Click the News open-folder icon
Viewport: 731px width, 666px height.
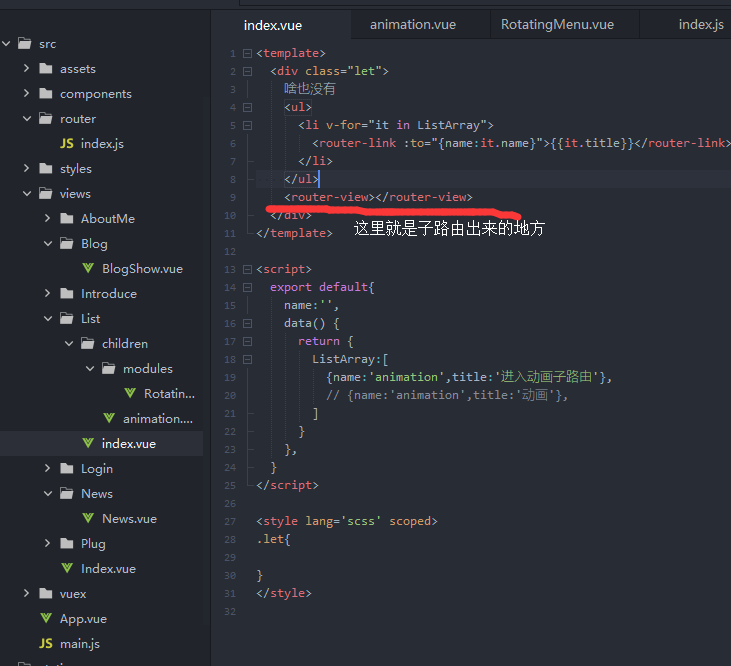tap(67, 493)
